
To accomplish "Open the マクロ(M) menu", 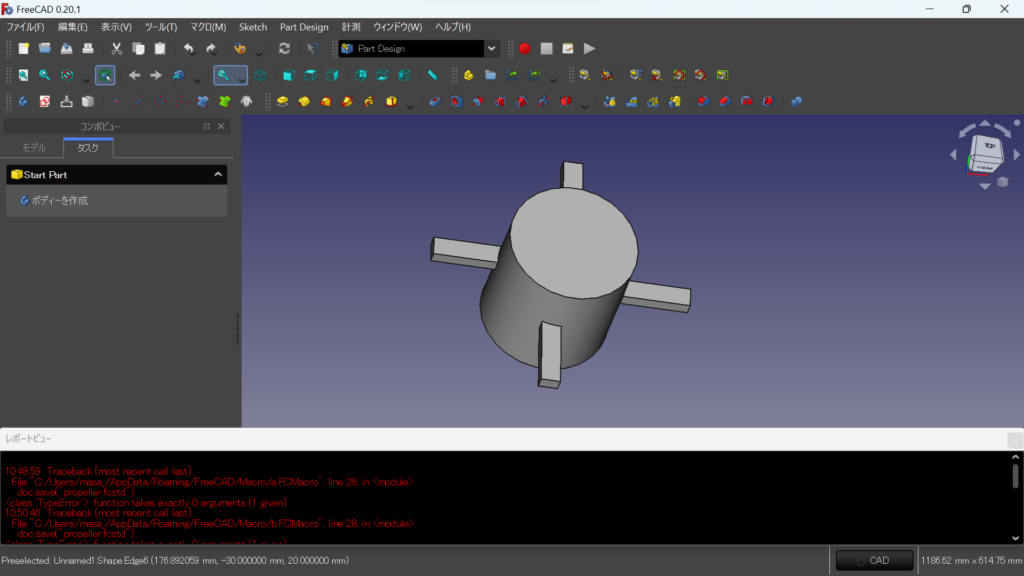I will 208,27.
